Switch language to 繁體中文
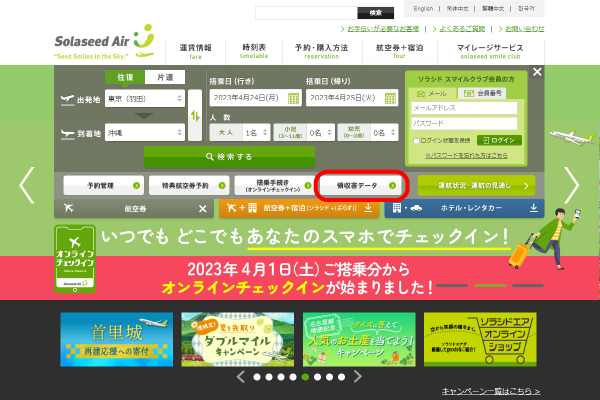 click(493, 8)
